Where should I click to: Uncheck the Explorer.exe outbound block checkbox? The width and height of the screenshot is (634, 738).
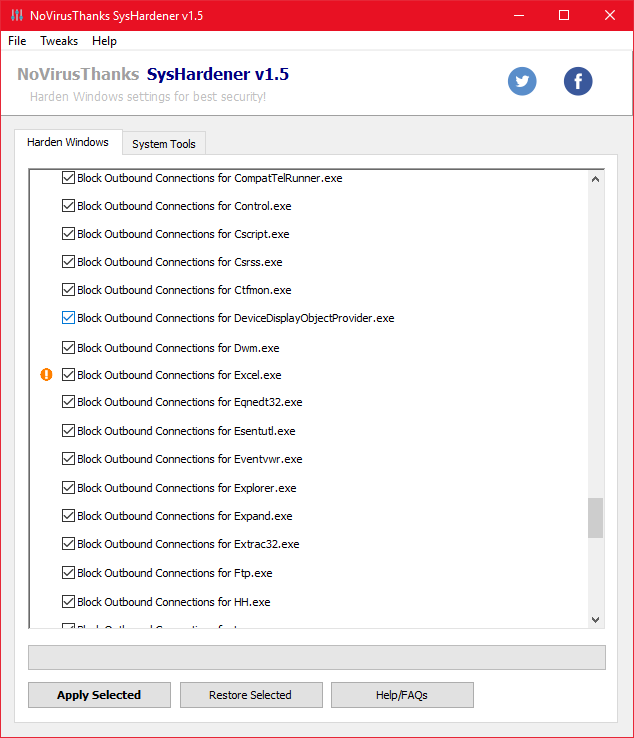(x=68, y=488)
